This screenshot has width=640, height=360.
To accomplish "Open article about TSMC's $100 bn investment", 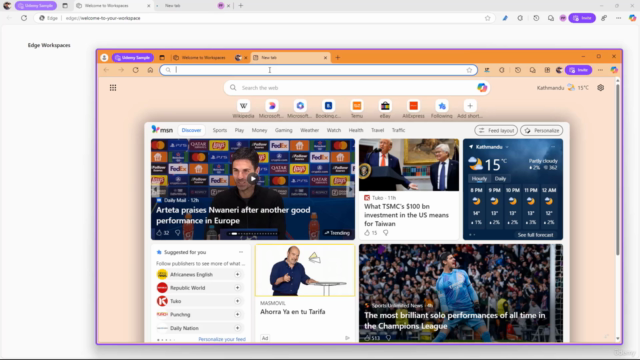I will [406, 215].
